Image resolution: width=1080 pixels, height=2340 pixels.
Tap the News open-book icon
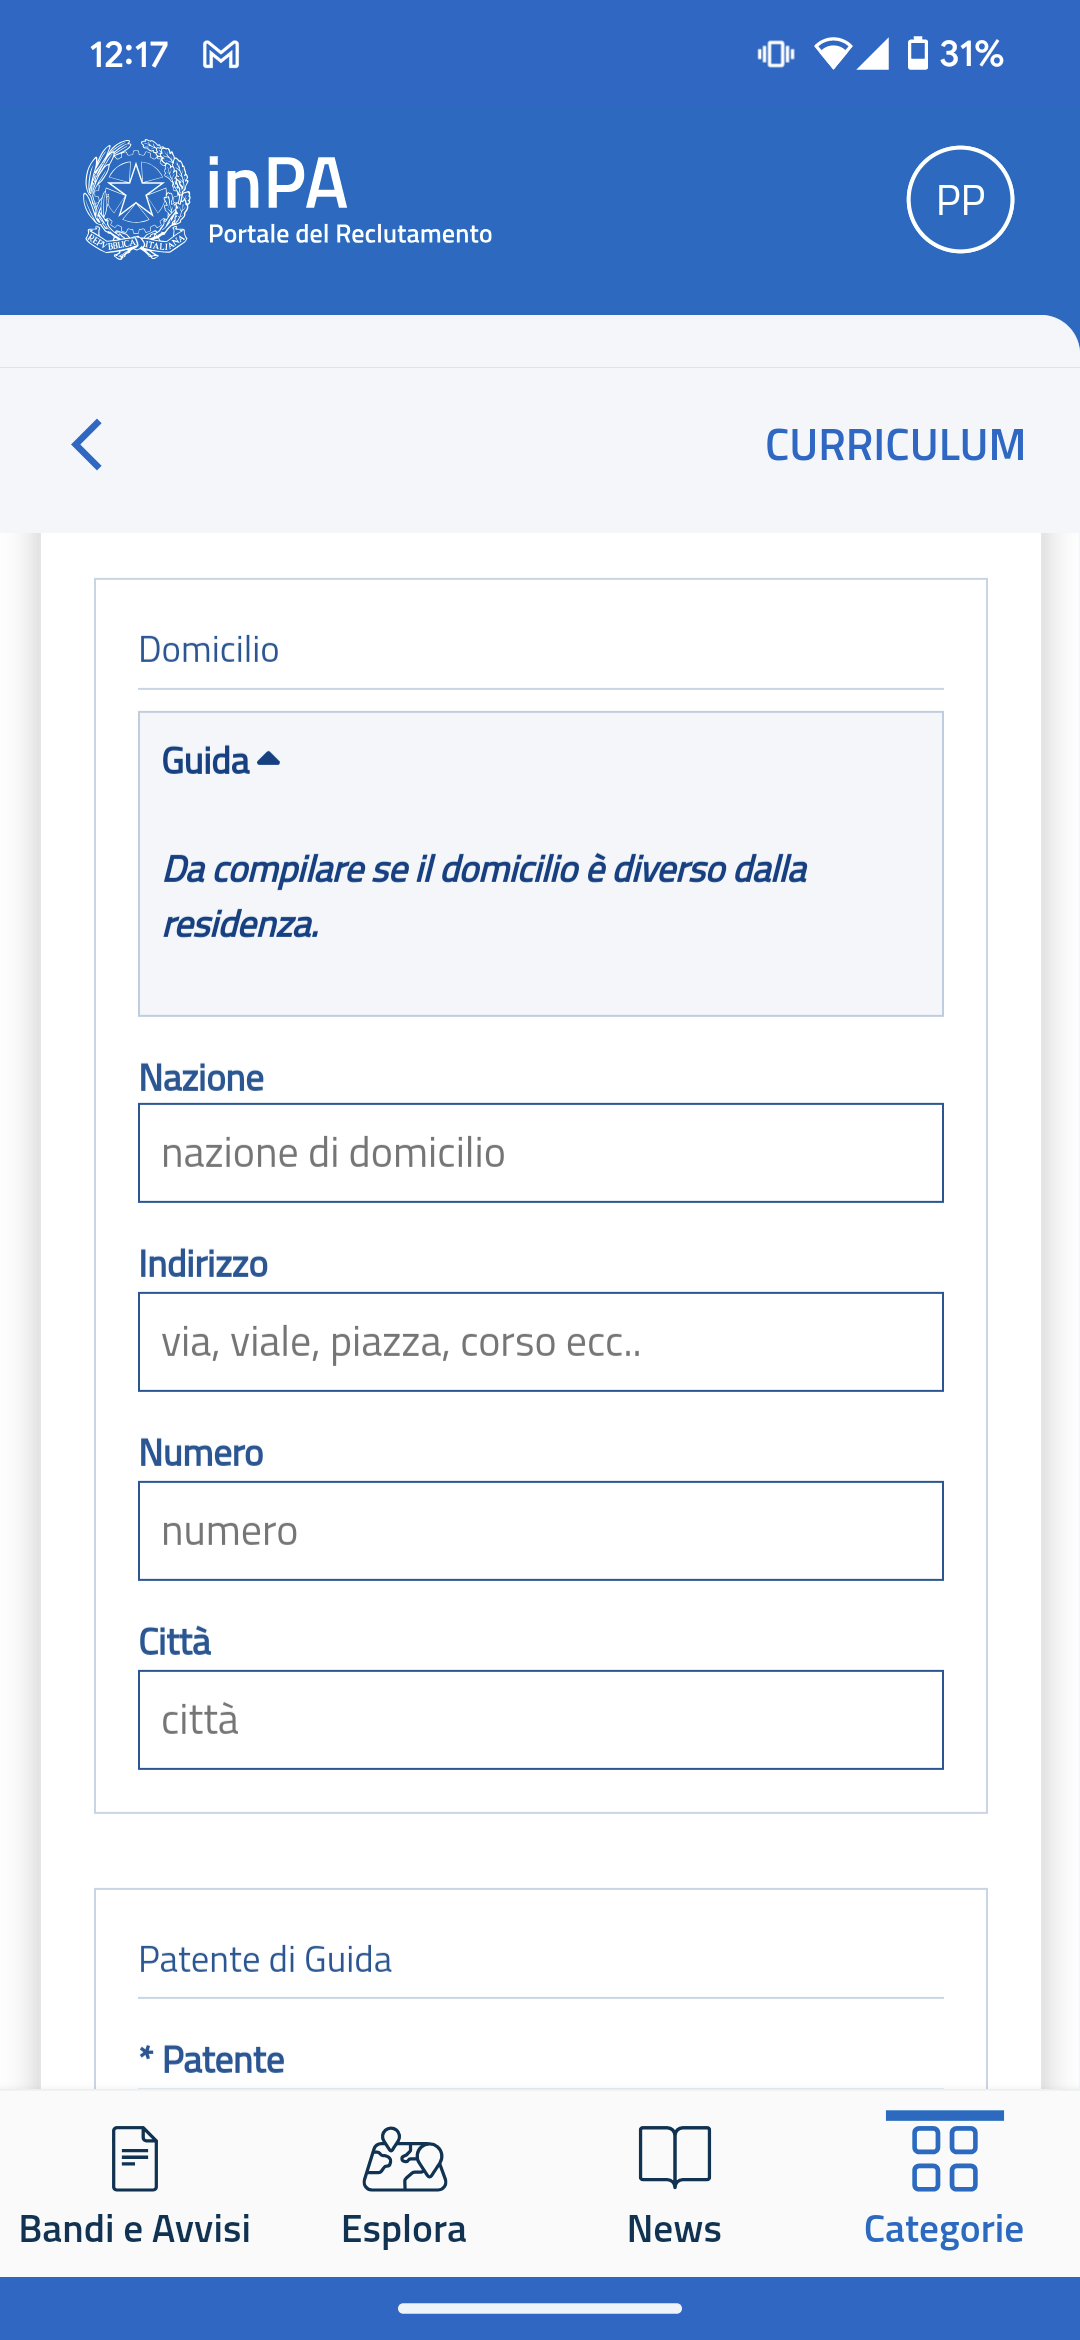point(674,2157)
